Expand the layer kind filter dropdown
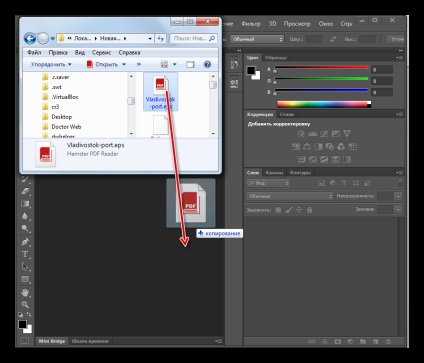 click(268, 183)
